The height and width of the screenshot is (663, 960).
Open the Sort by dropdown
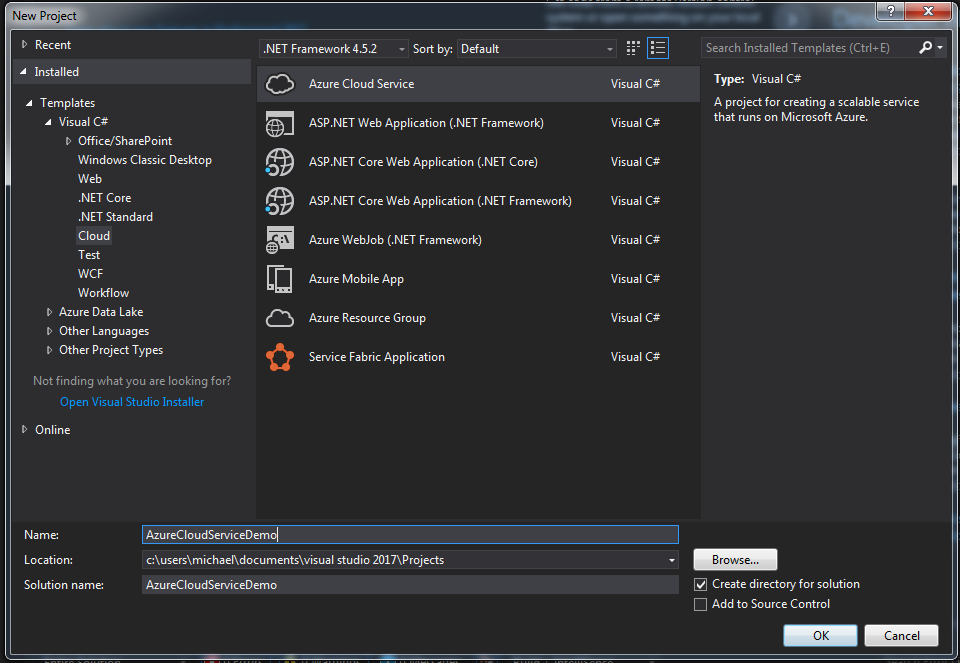(537, 49)
